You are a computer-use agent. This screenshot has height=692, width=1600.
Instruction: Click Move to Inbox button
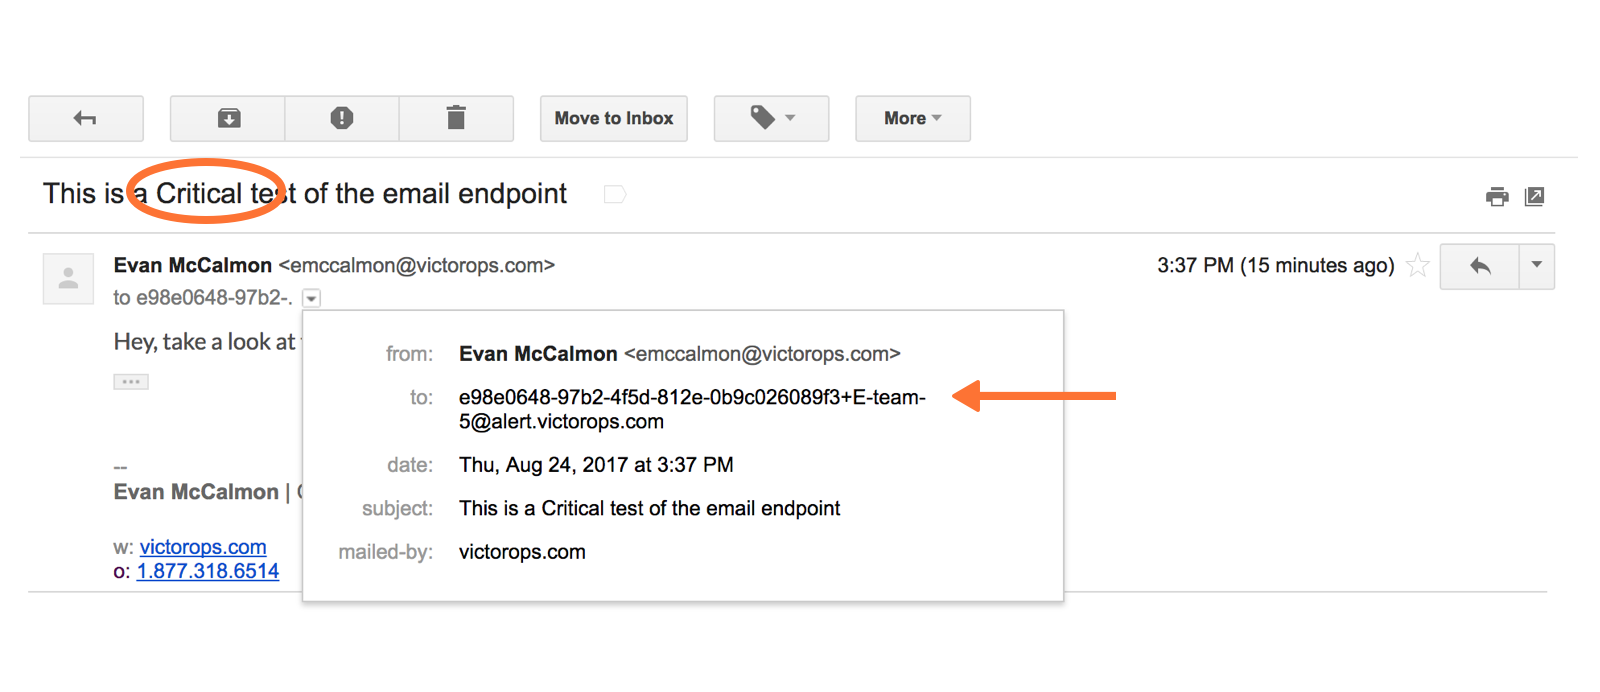tap(614, 118)
